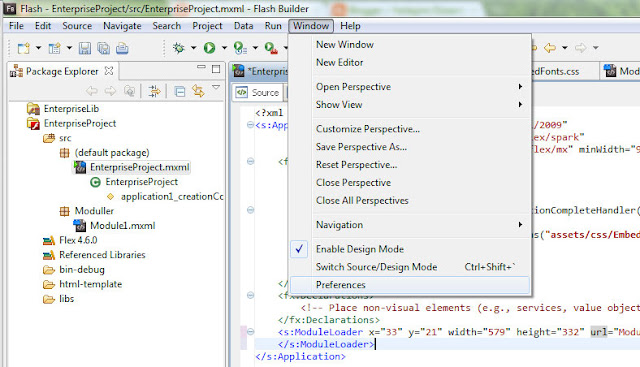Open Preferences from Window menu

tap(409, 285)
